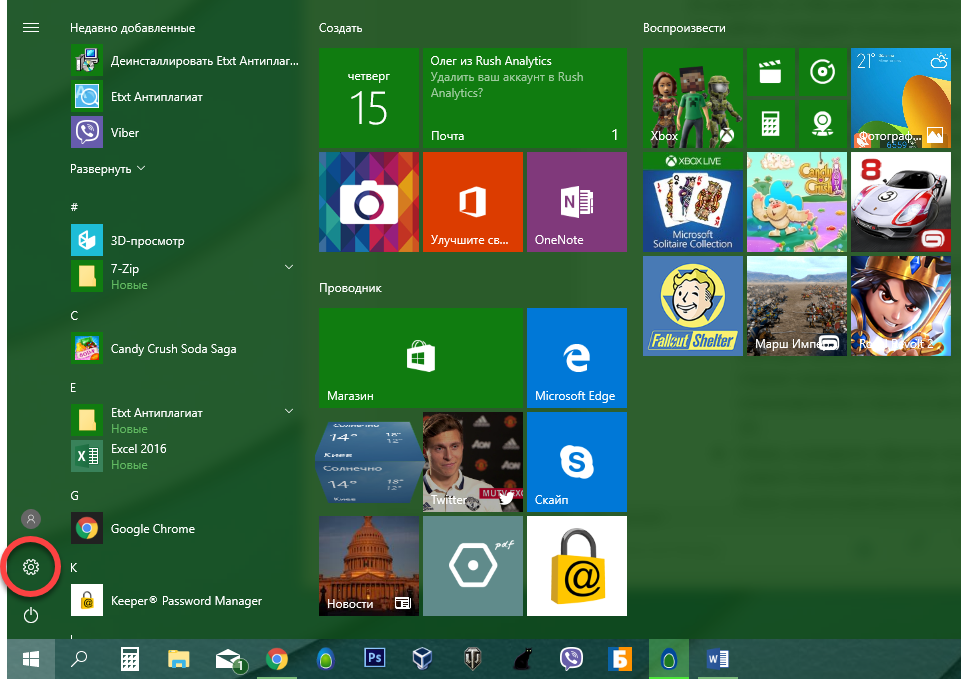Open the Settings gear icon
961x679 pixels.
tap(31, 567)
